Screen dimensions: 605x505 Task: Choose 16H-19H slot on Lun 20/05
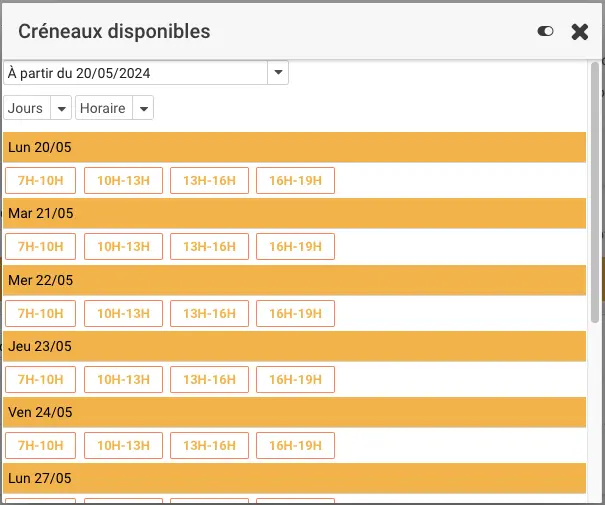click(x=295, y=180)
